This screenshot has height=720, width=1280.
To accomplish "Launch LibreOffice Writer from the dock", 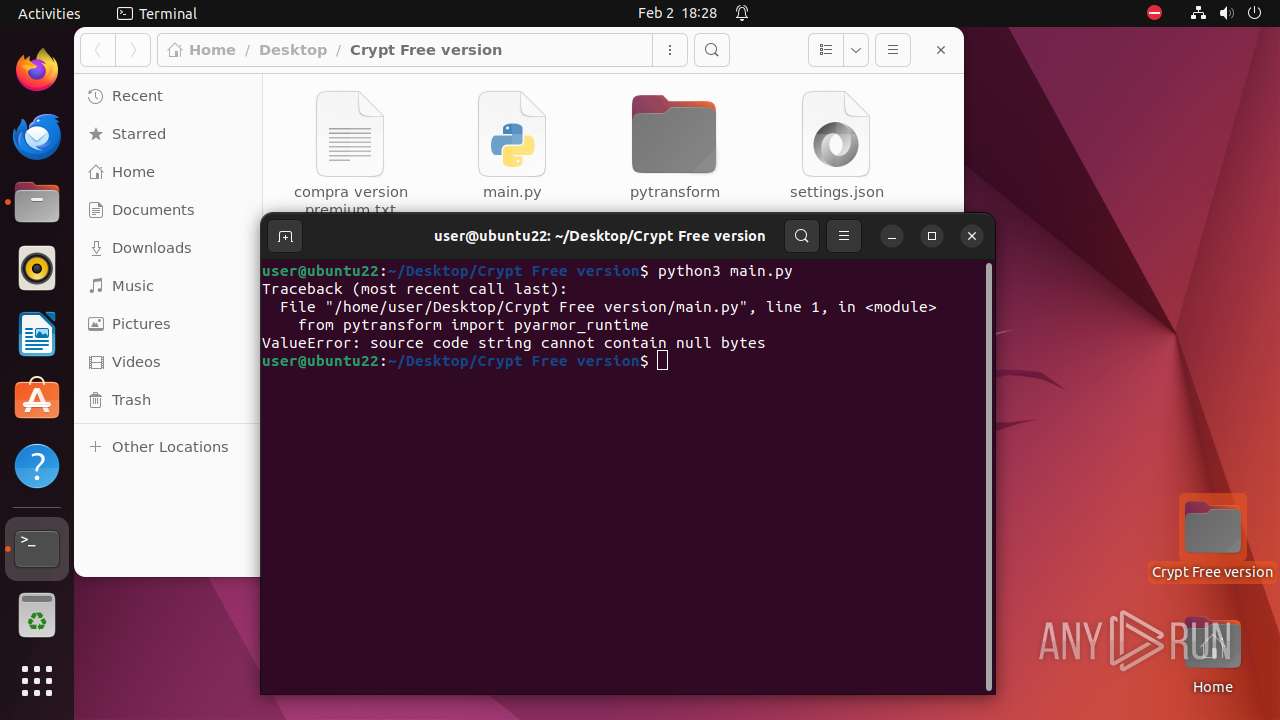I will pyautogui.click(x=37, y=334).
